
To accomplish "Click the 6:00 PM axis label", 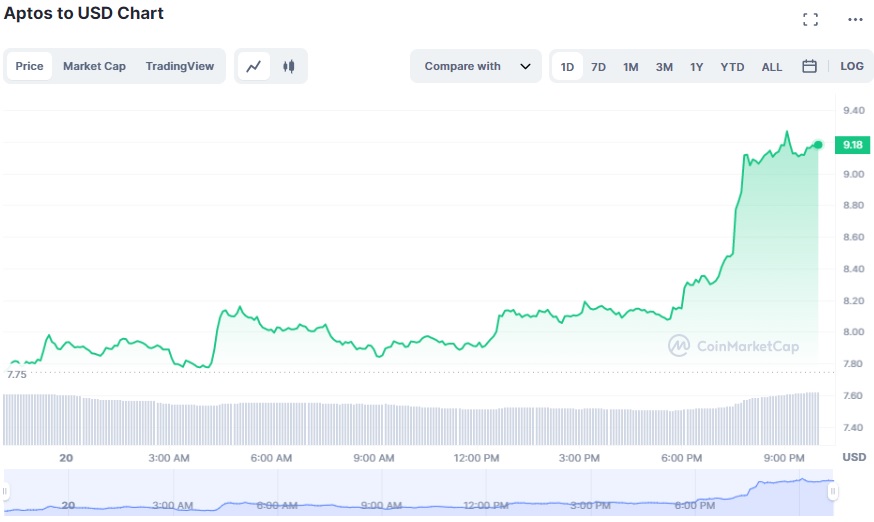I will 681,458.
